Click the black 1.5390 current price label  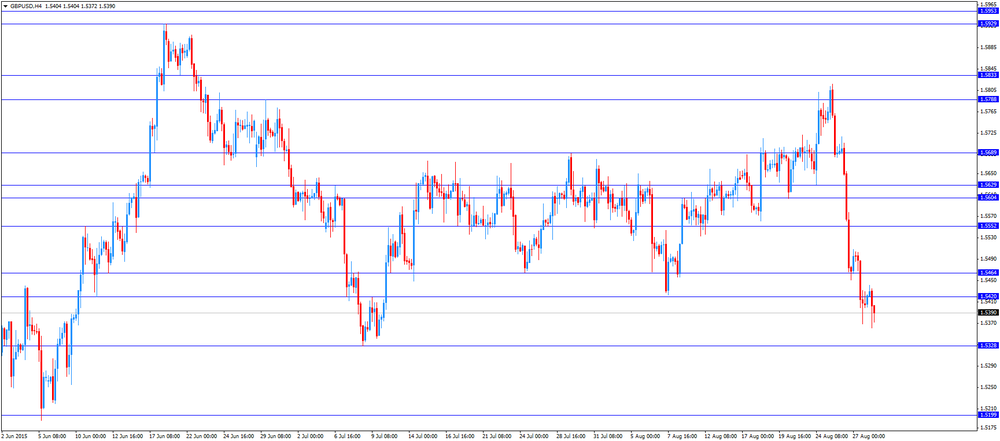point(987,313)
